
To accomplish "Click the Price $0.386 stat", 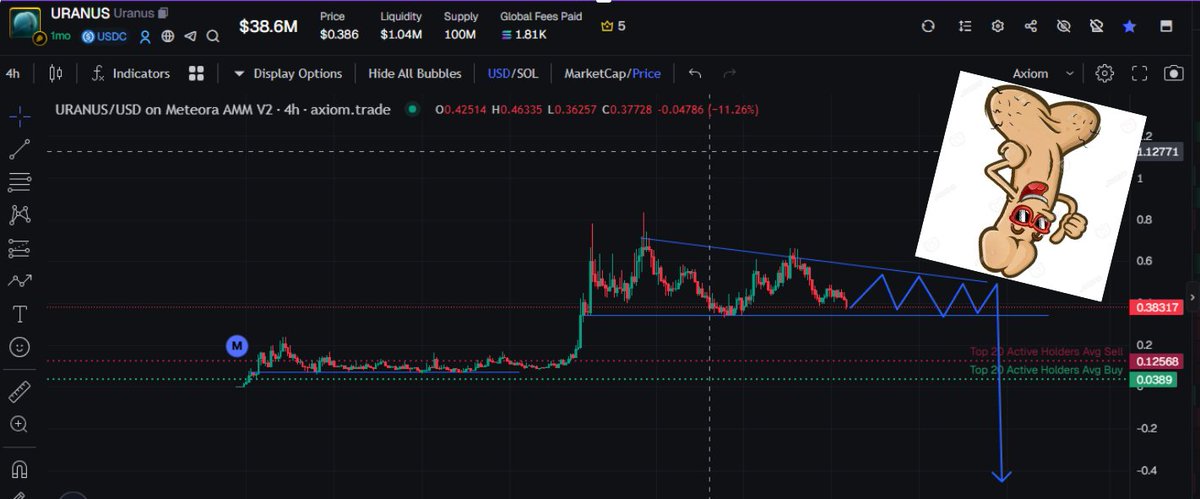I will click(337, 26).
